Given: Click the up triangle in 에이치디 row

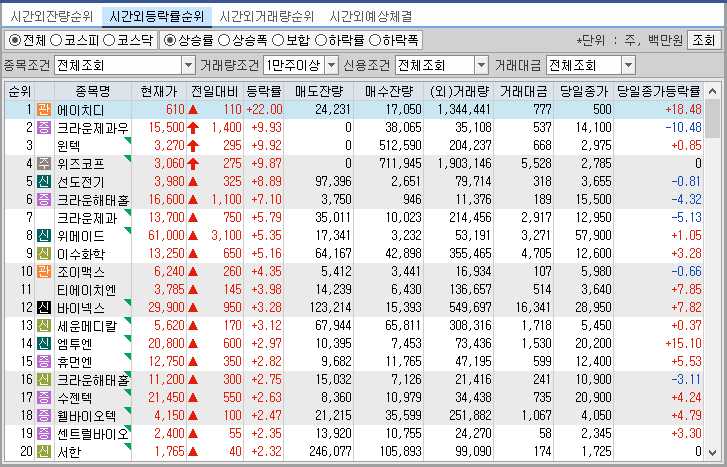Looking at the screenshot, I should click(193, 110).
